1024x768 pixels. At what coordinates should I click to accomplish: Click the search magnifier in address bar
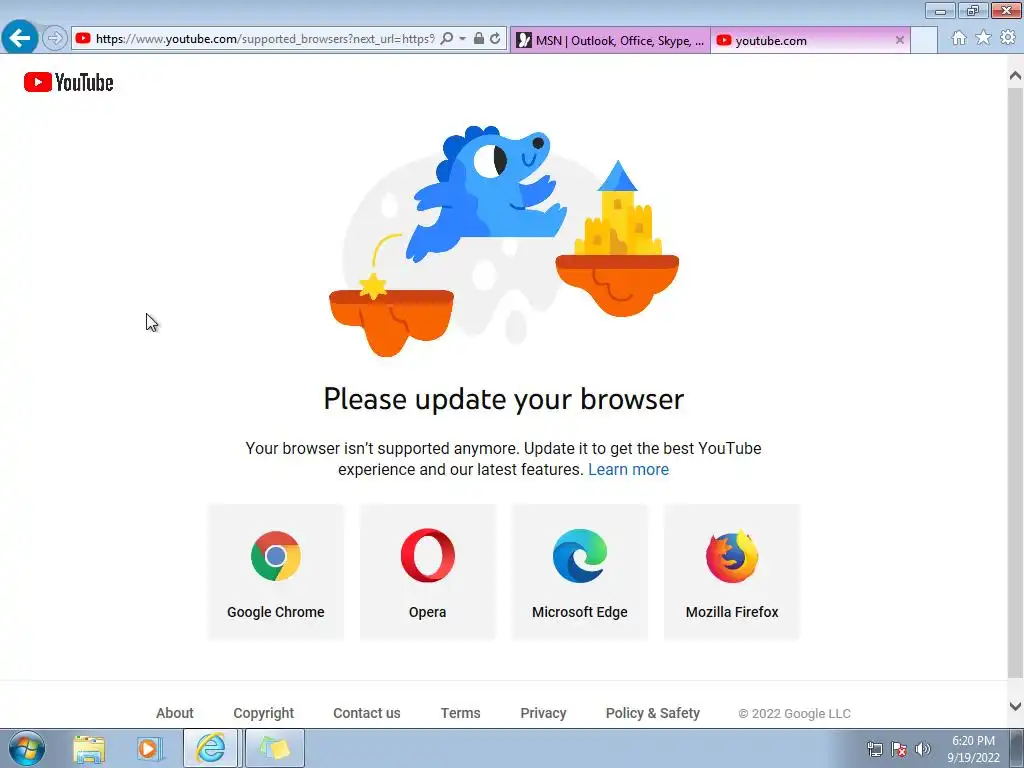447,39
